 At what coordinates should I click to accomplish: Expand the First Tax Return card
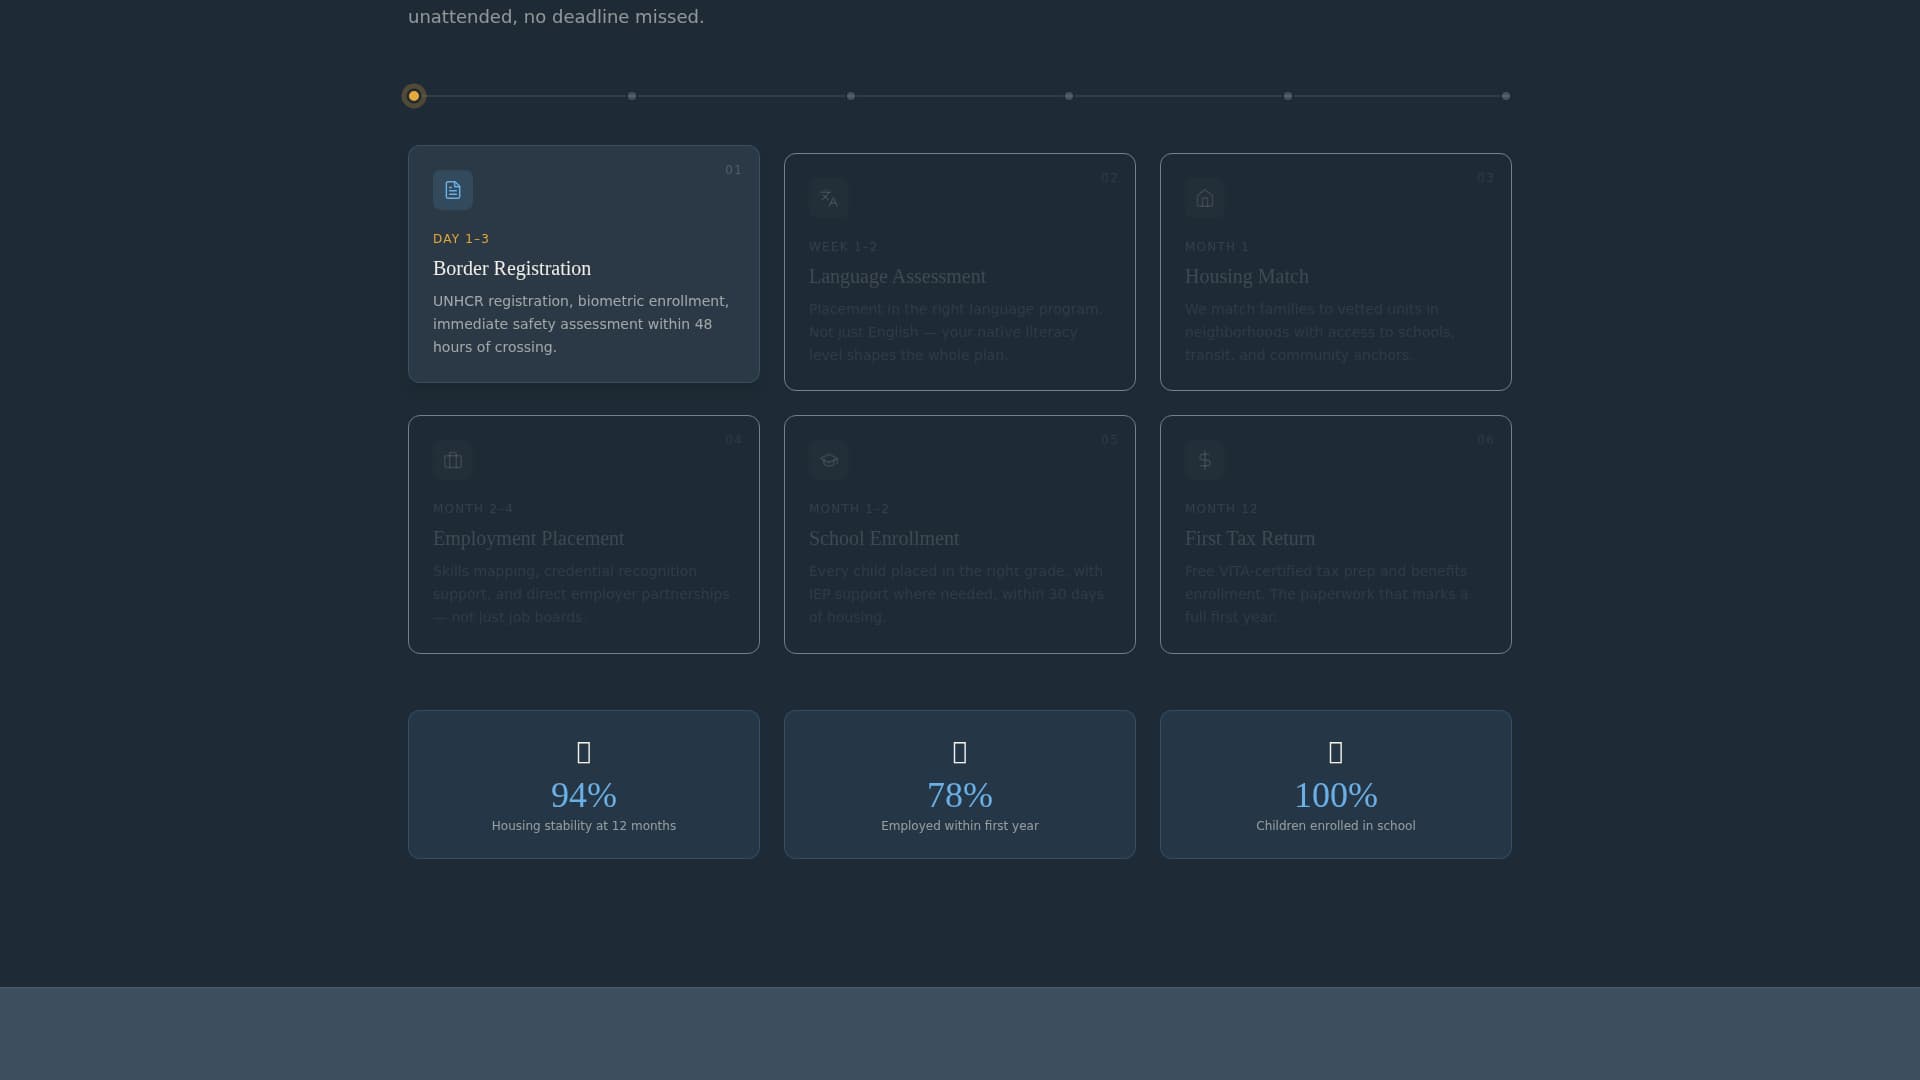[x=1335, y=533]
